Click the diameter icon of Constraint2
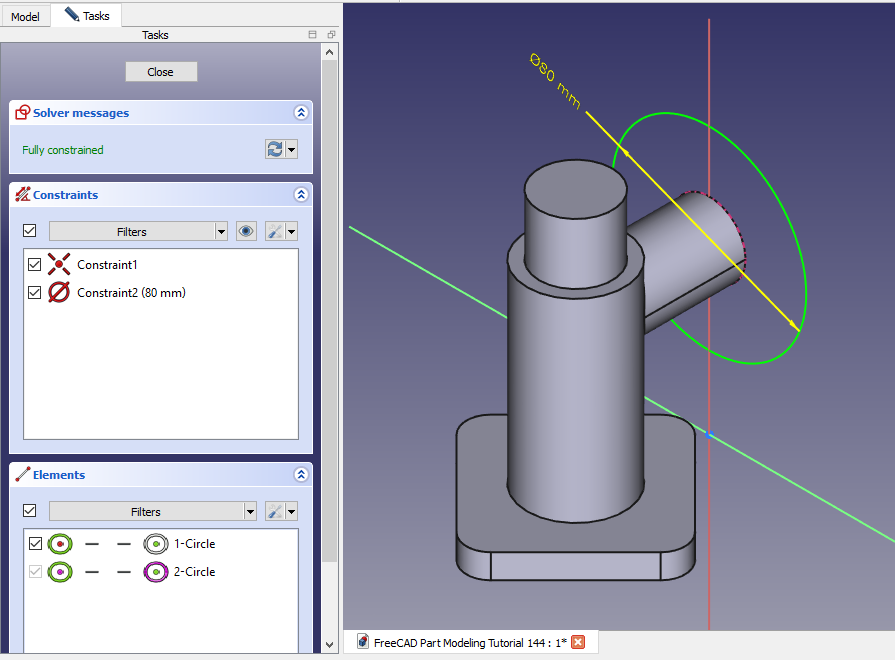Screen dimensions: 895x660 click(x=59, y=293)
